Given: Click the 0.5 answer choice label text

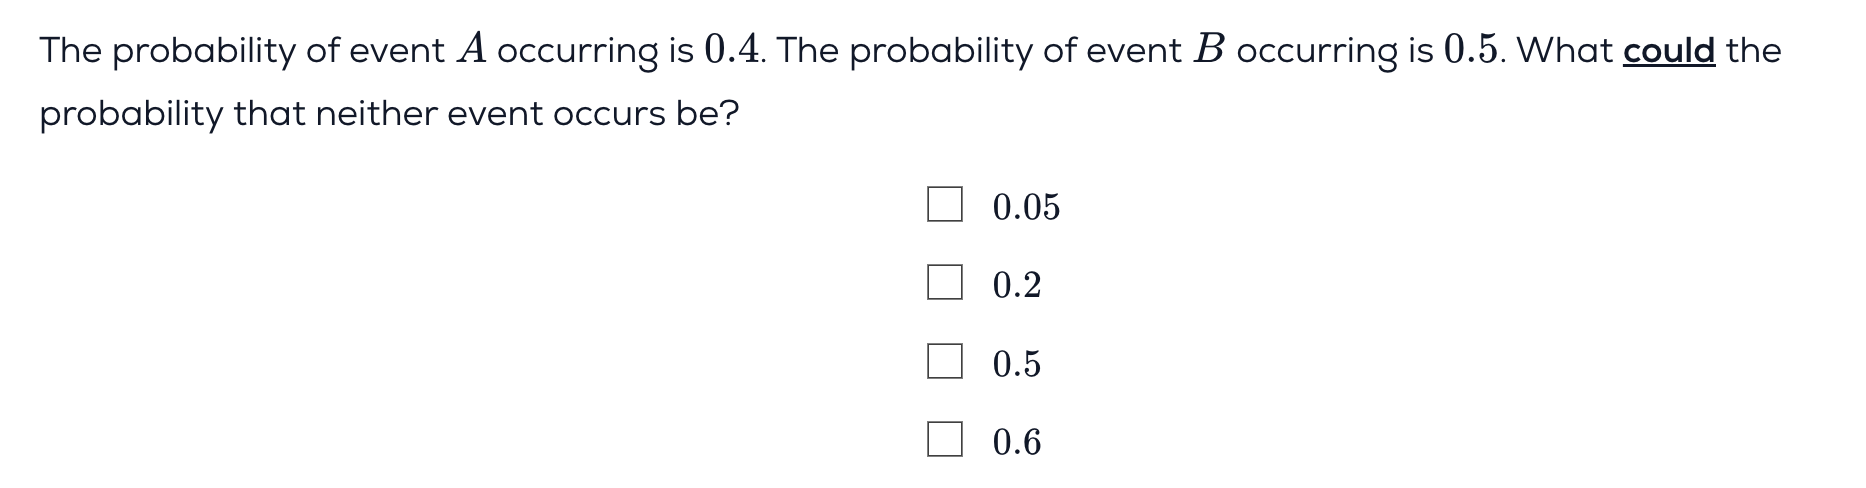Looking at the screenshot, I should (x=1016, y=363).
